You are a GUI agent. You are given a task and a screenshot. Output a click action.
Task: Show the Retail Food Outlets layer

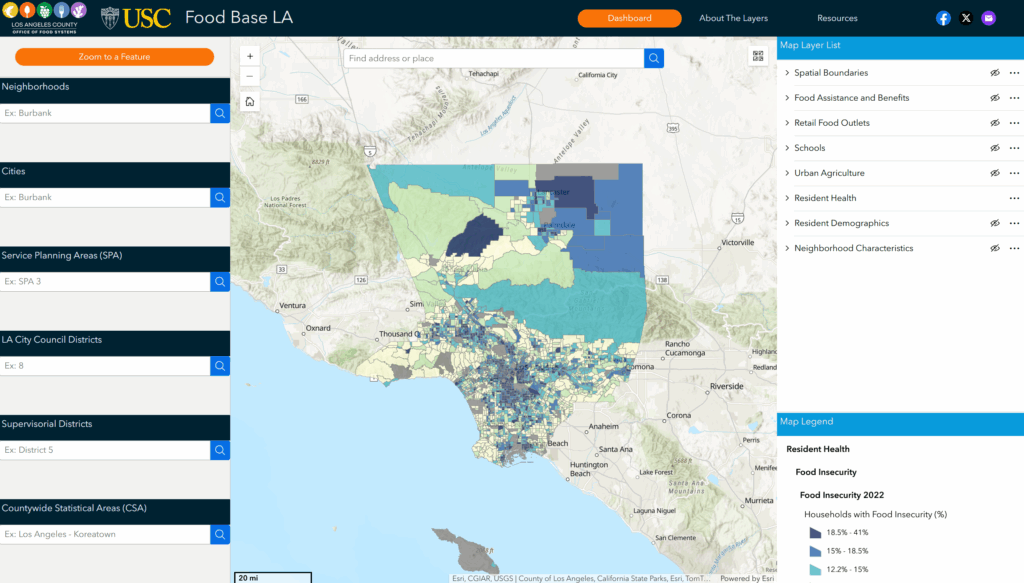[x=994, y=123]
